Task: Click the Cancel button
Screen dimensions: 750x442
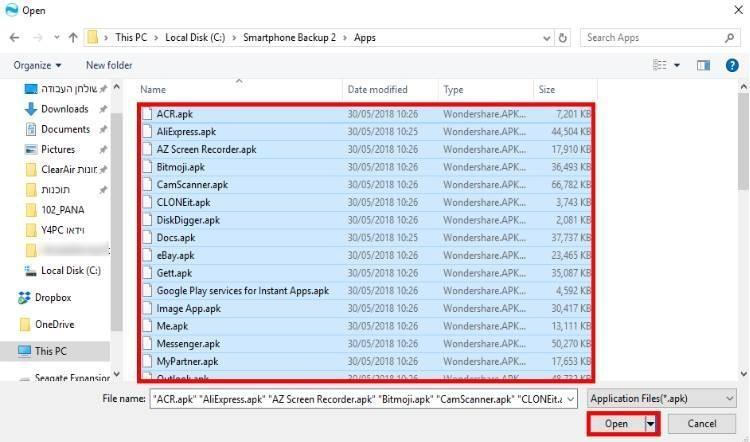Action: 702,424
